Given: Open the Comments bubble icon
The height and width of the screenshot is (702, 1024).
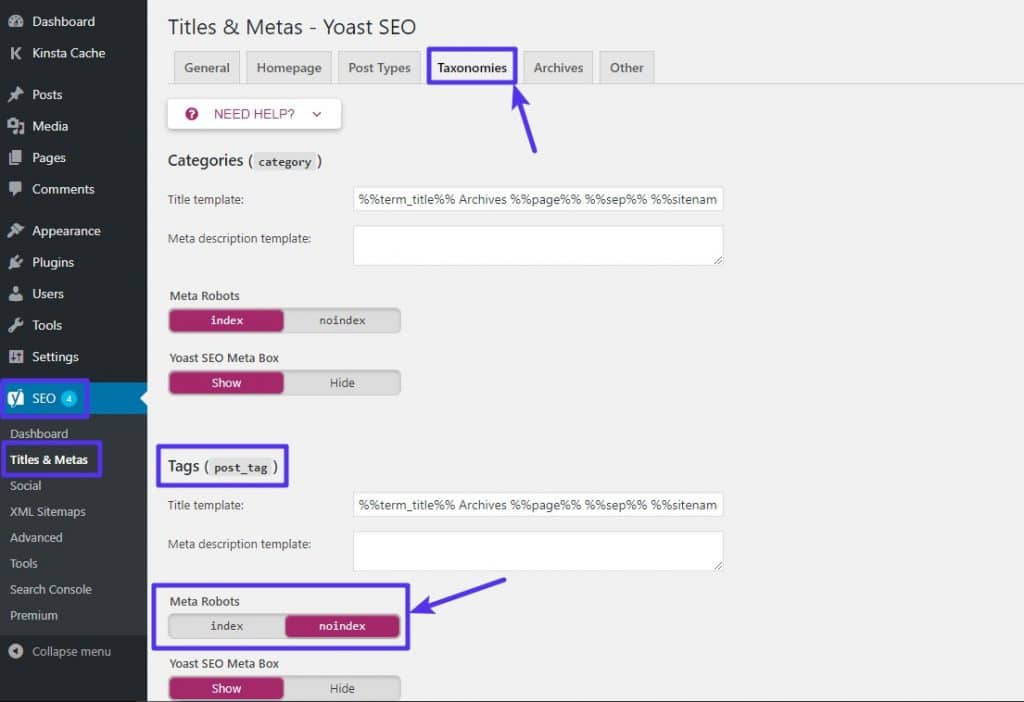Looking at the screenshot, I should tap(14, 189).
